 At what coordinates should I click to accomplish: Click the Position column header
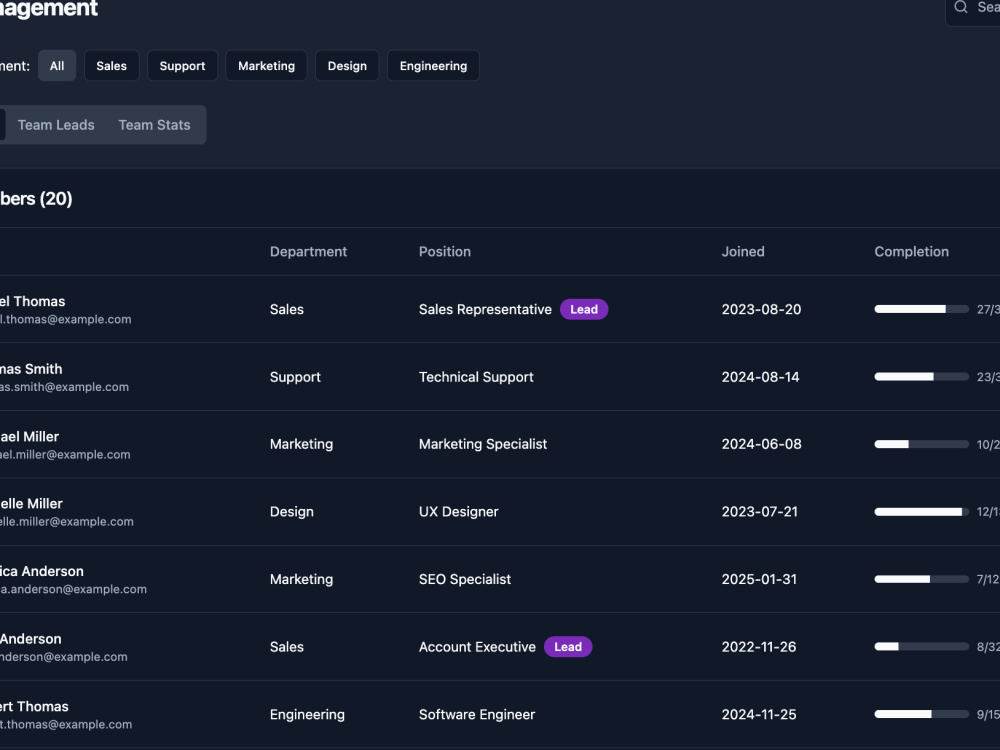click(x=445, y=251)
